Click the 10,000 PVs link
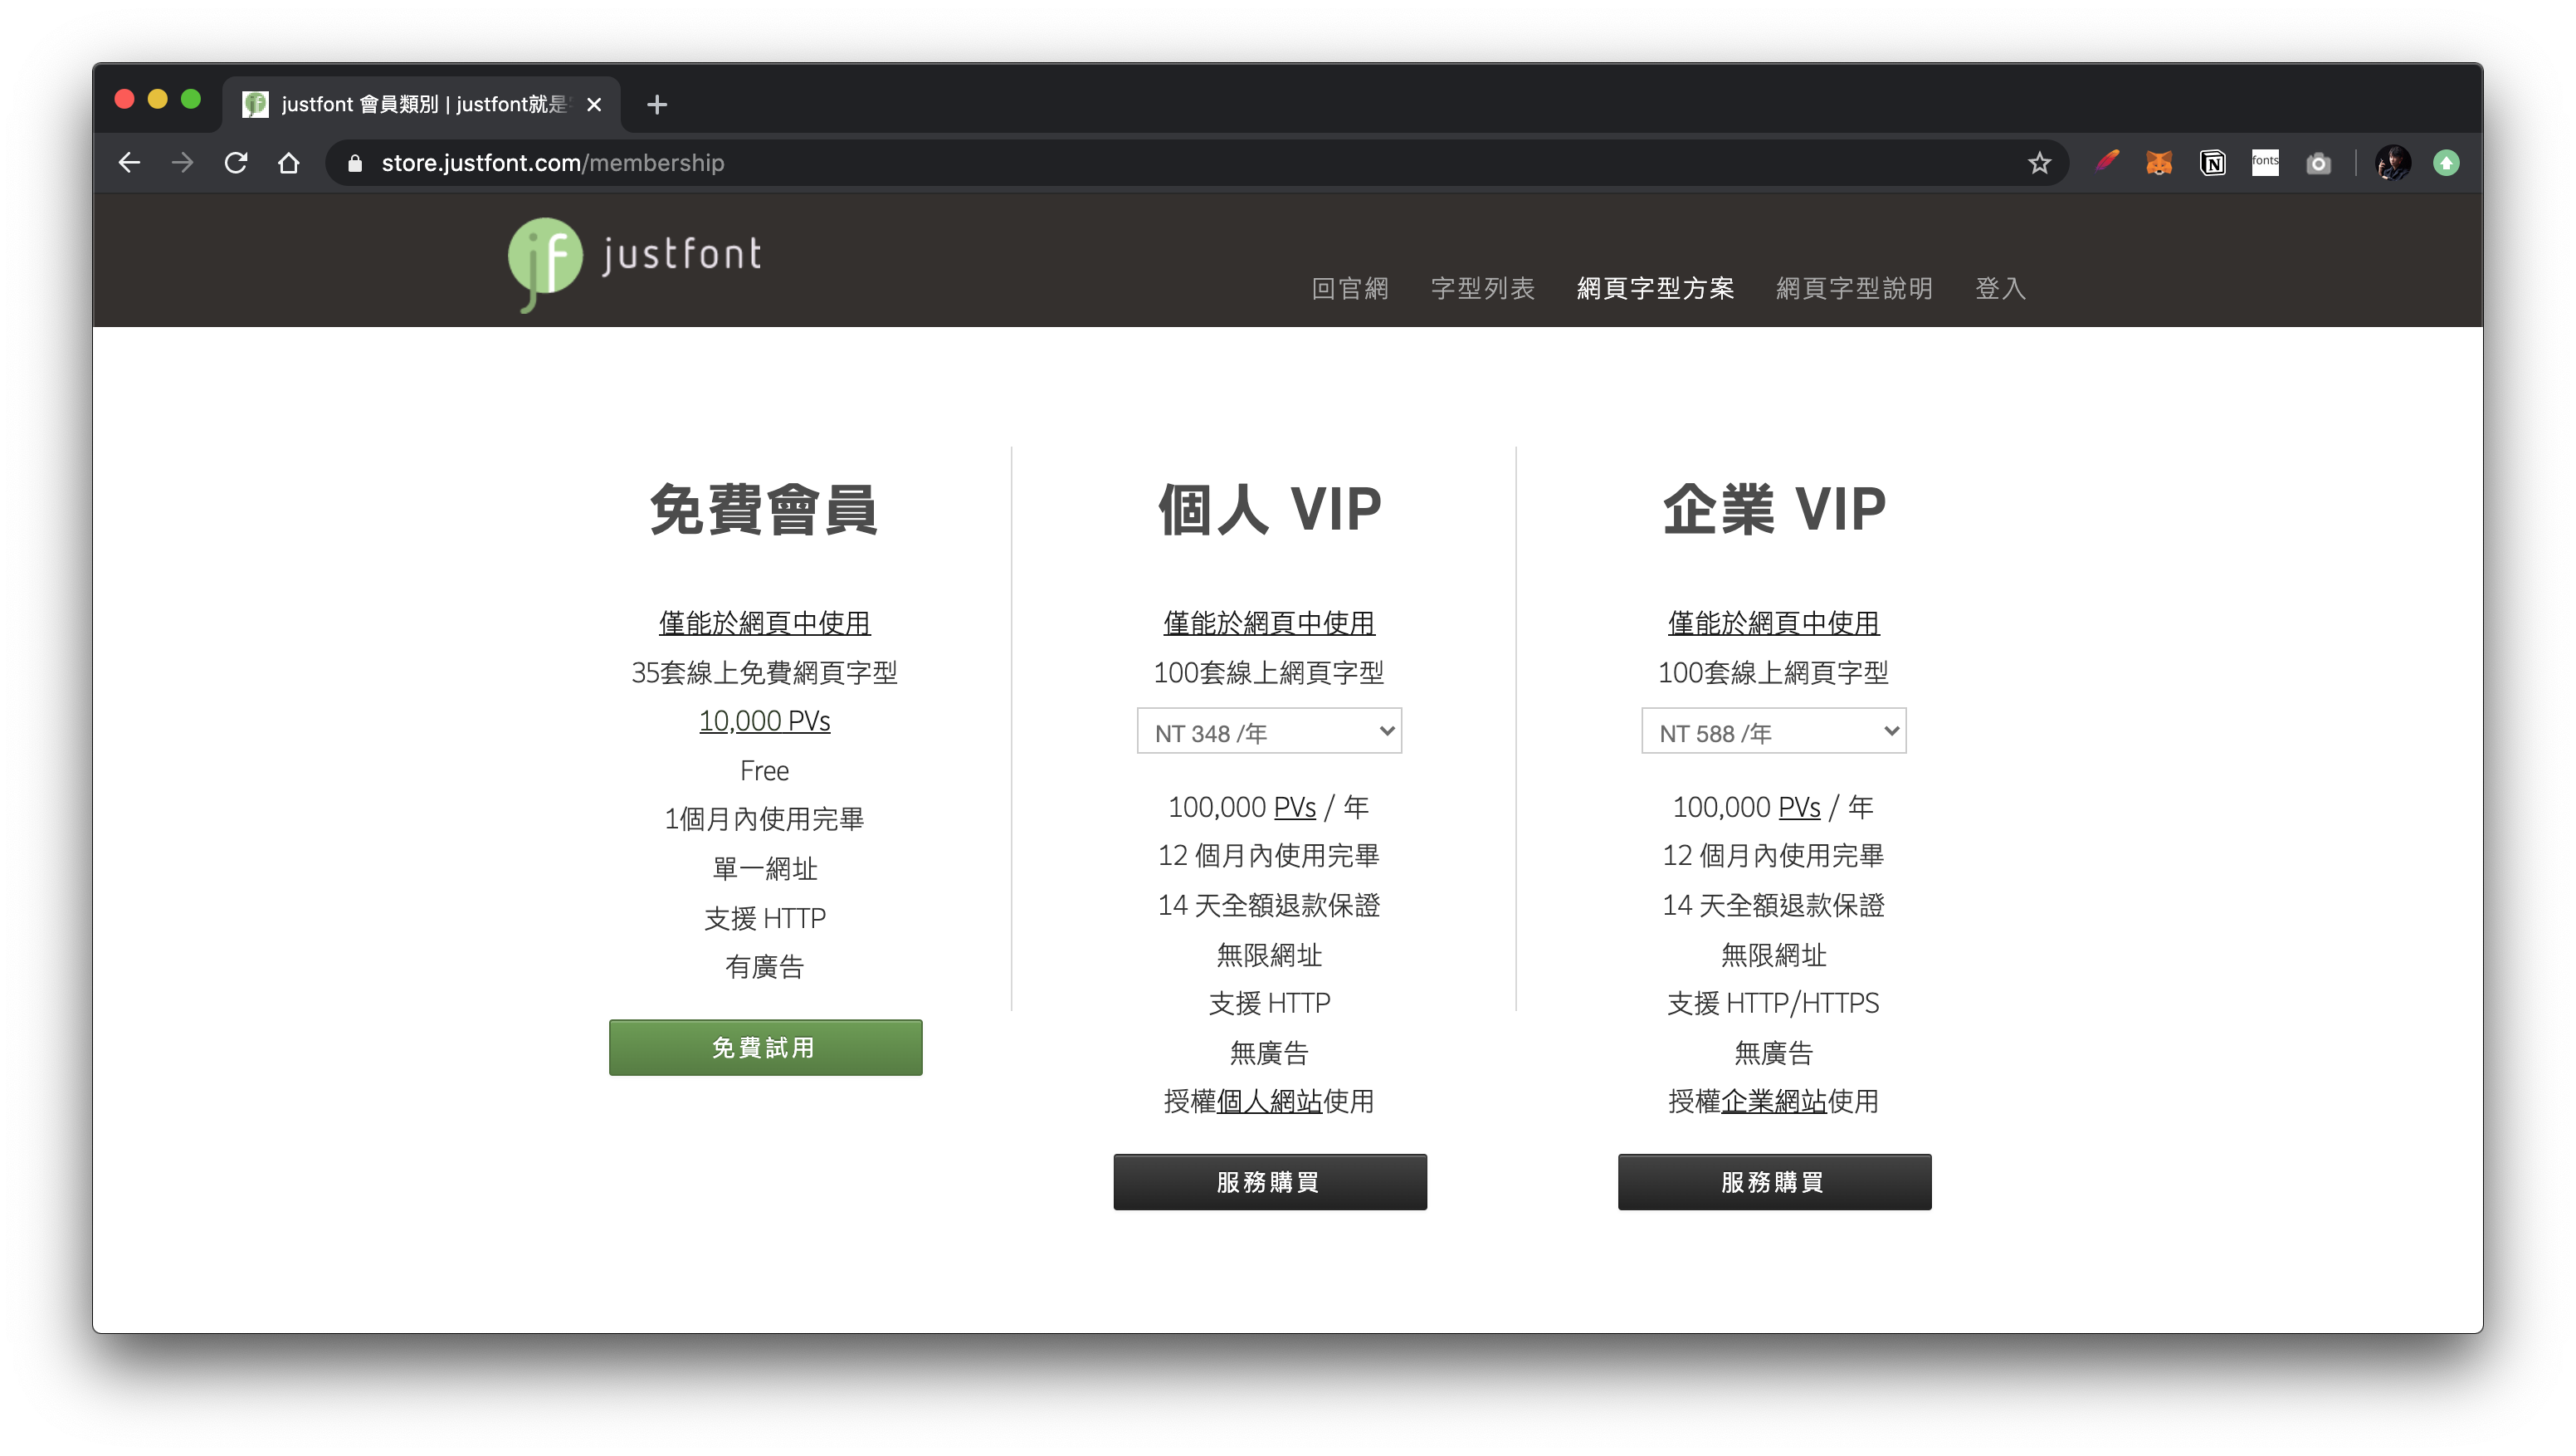Viewport: 2576px width, 1456px height. coord(764,721)
